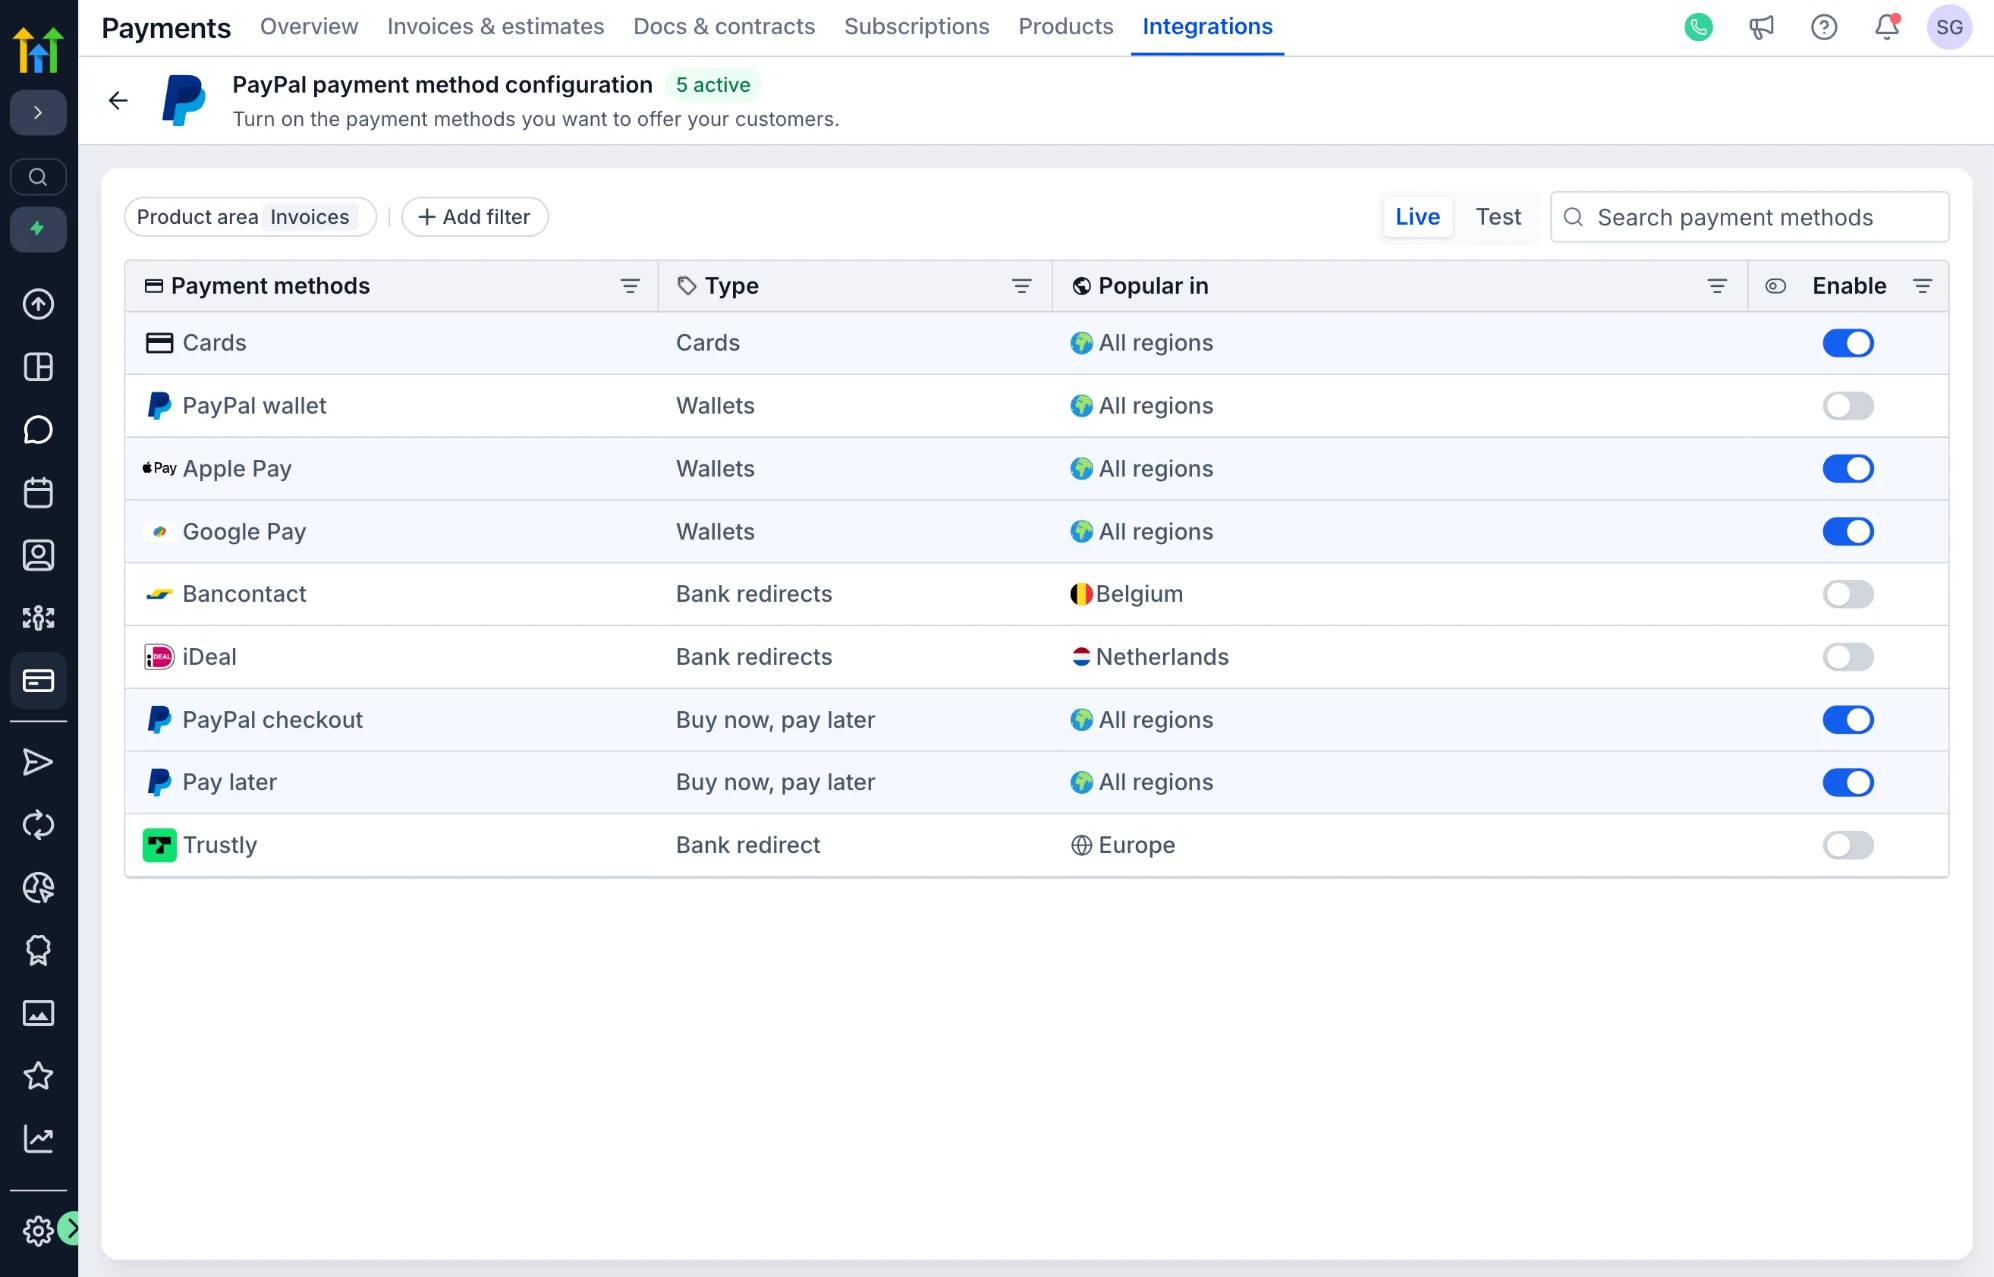
Task: Disable the PayPal checkout toggle
Action: click(1848, 720)
